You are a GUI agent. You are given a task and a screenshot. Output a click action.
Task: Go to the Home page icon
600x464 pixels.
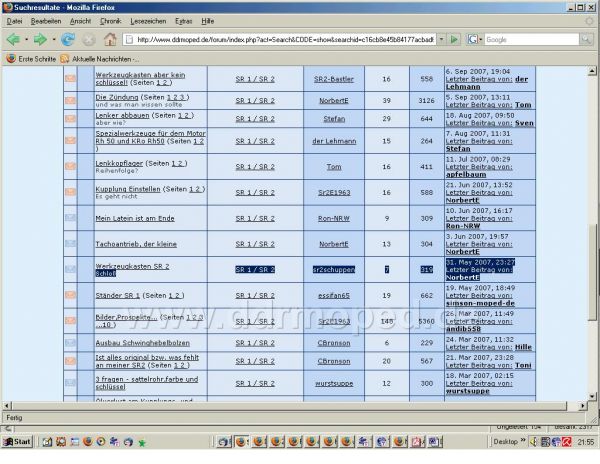coord(109,39)
